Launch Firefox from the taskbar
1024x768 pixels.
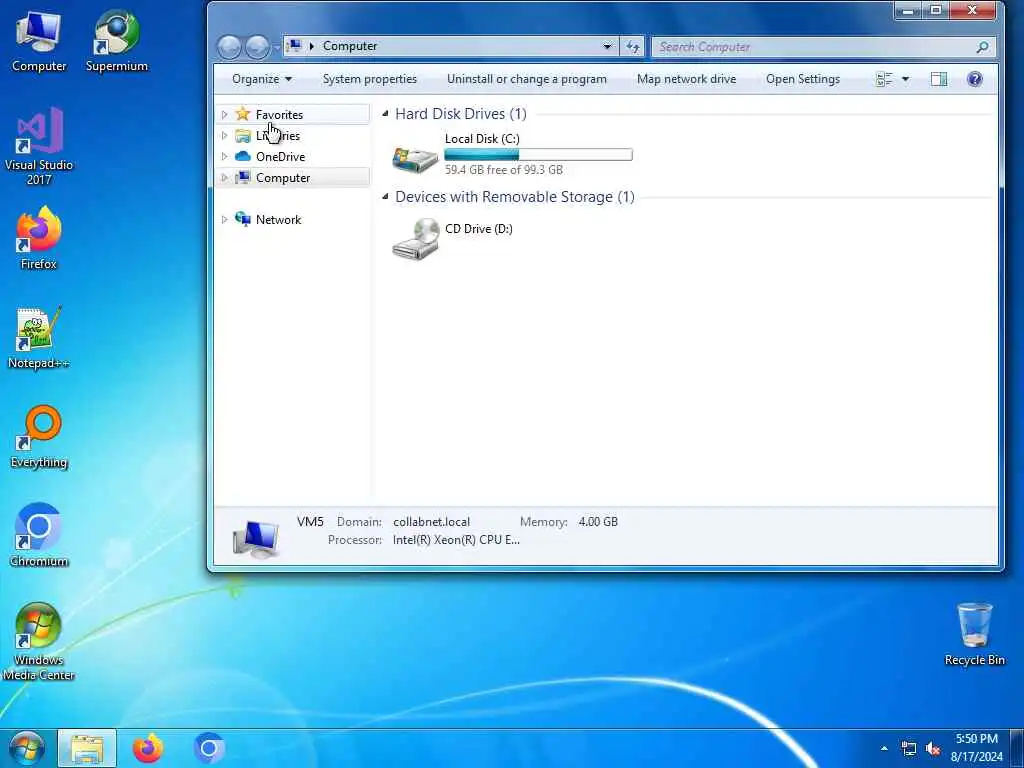click(148, 748)
